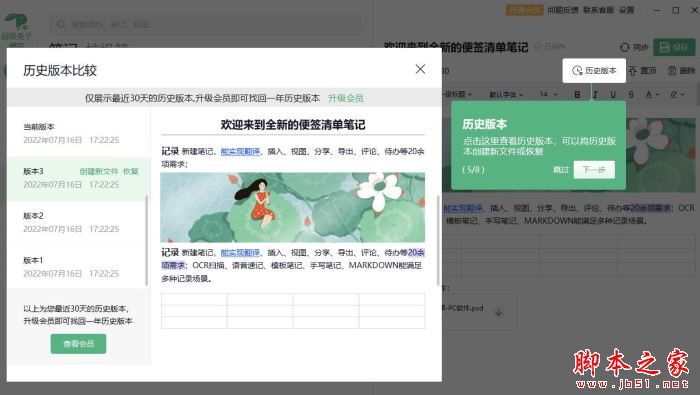This screenshot has width=700, height=395.
Task: Toggle Strikethrough formatting in the editor toolbar
Action: tap(631, 95)
